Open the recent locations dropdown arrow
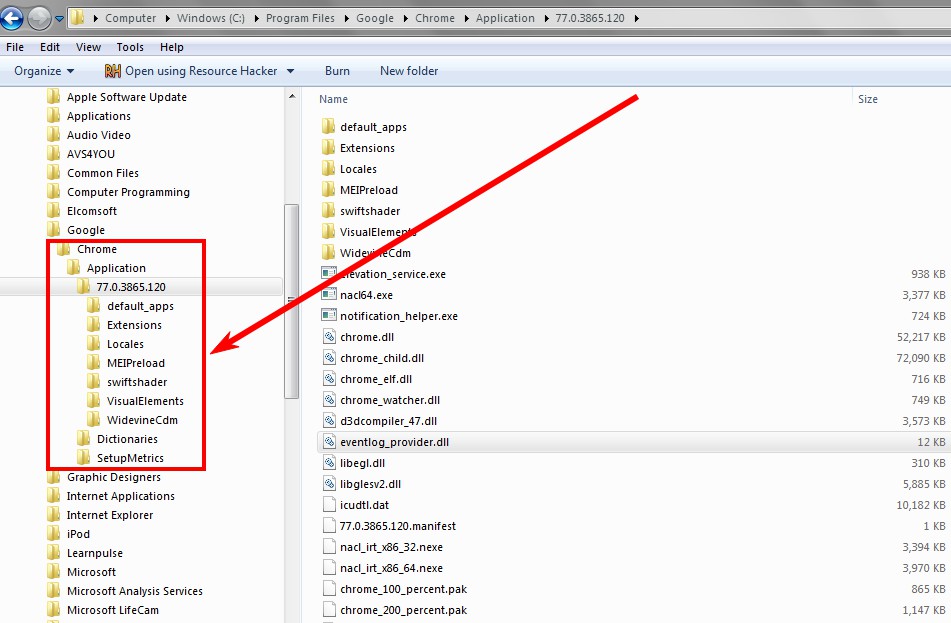 coord(59,19)
